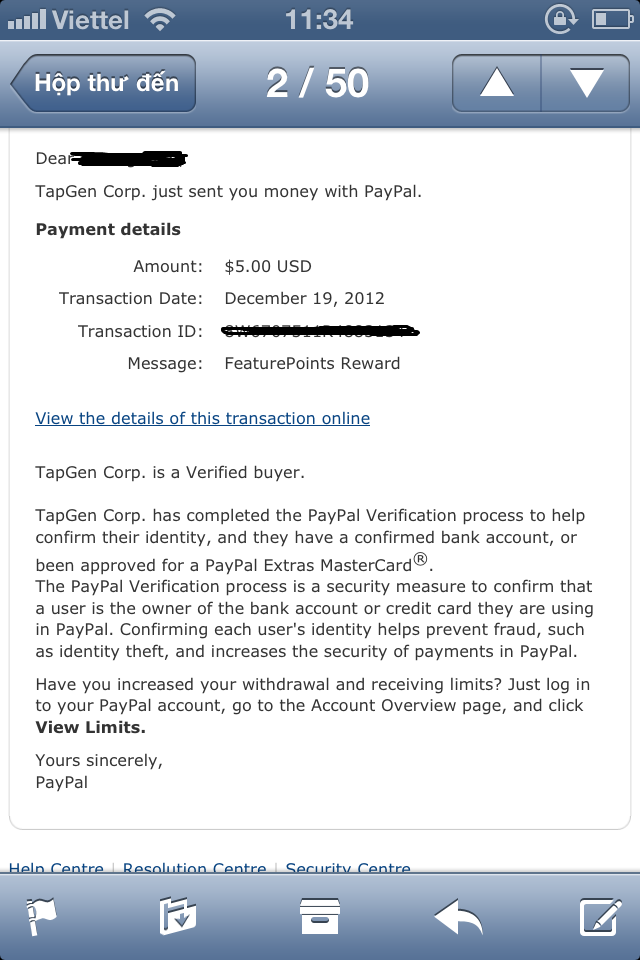Tap the battery indicator in status bar
640x960 pixels.
612,19
